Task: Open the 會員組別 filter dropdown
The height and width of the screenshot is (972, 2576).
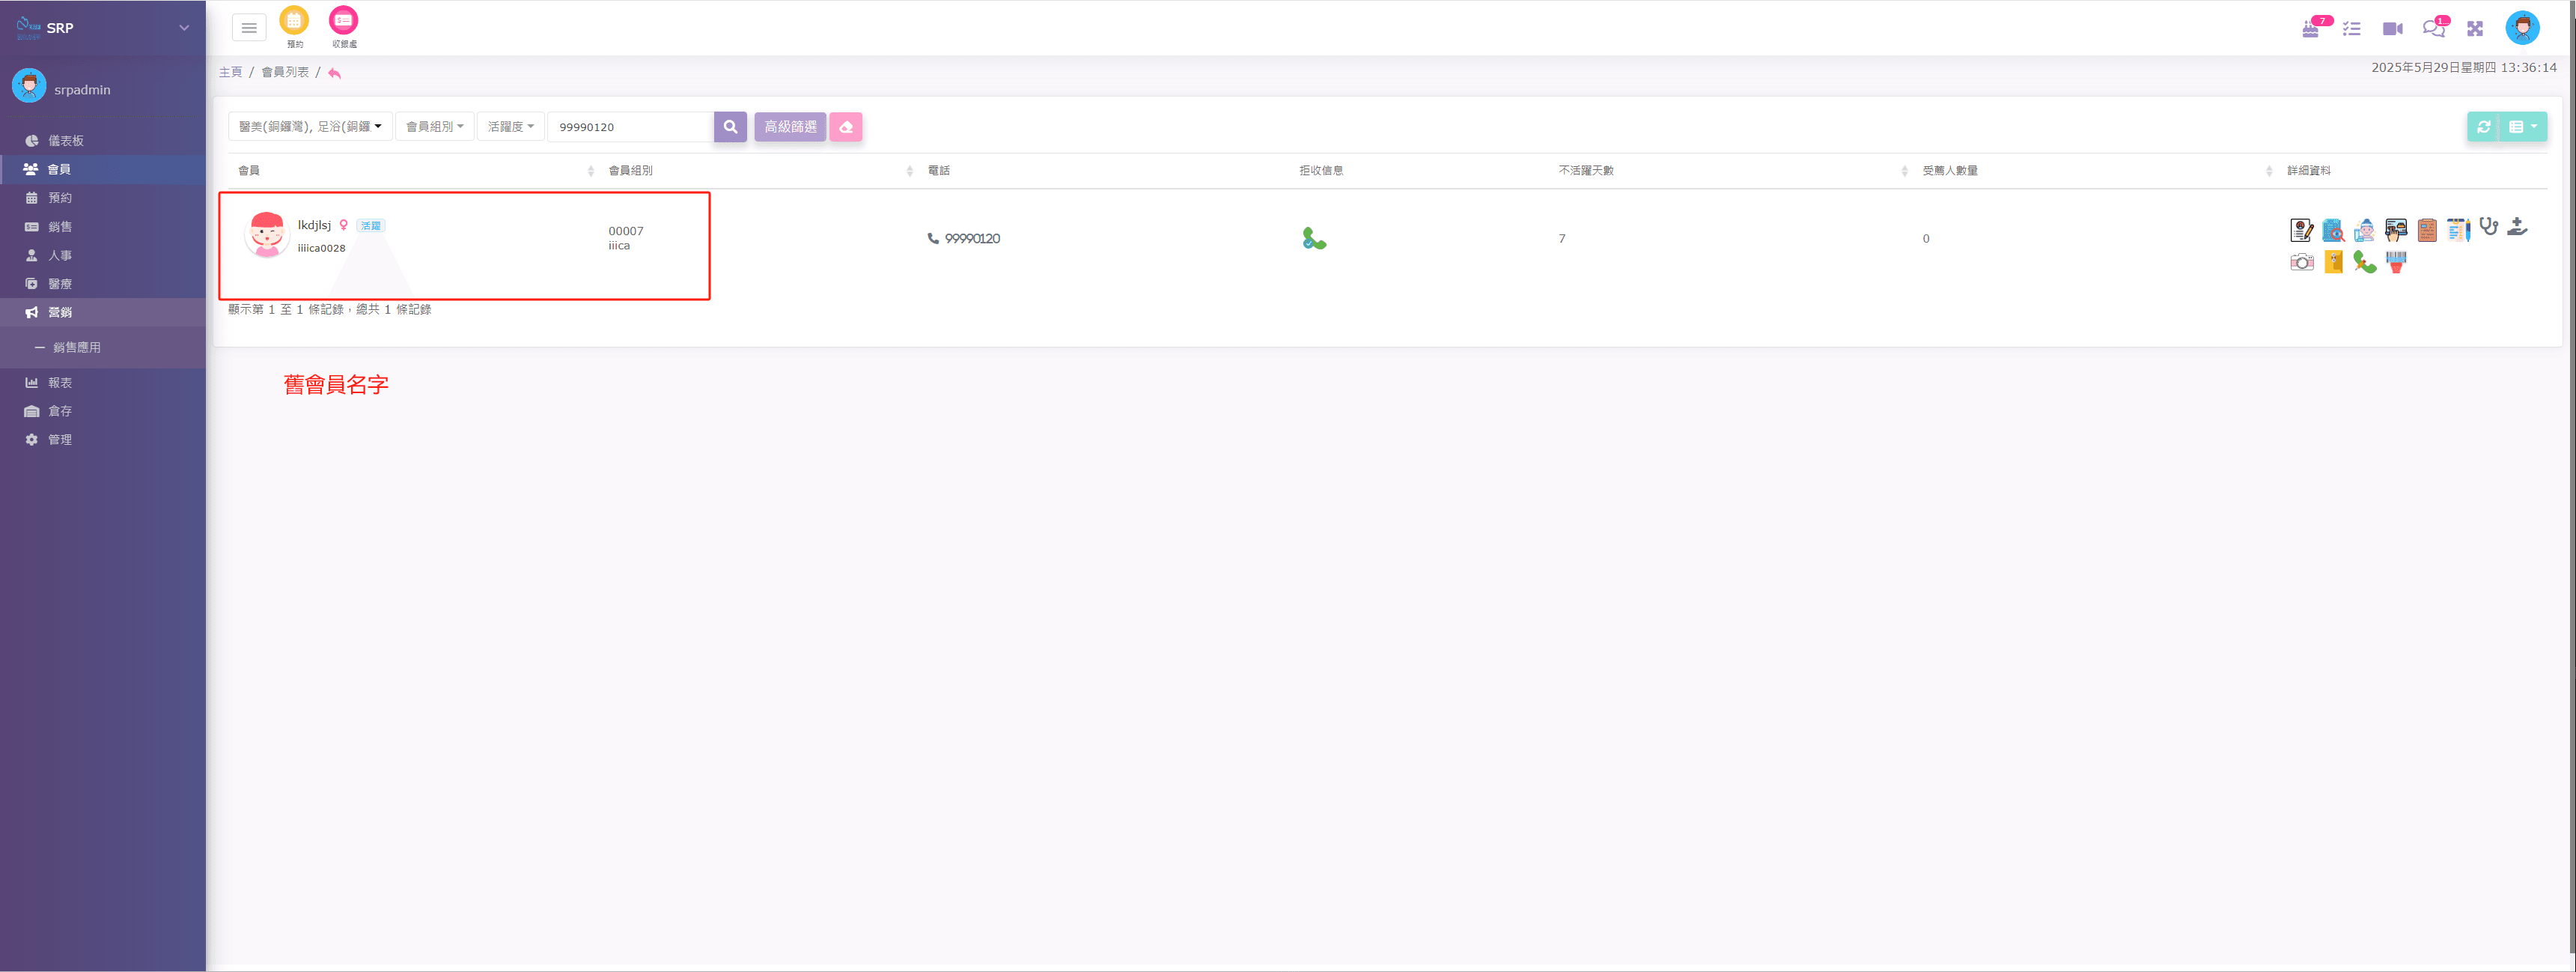Action: pos(434,127)
